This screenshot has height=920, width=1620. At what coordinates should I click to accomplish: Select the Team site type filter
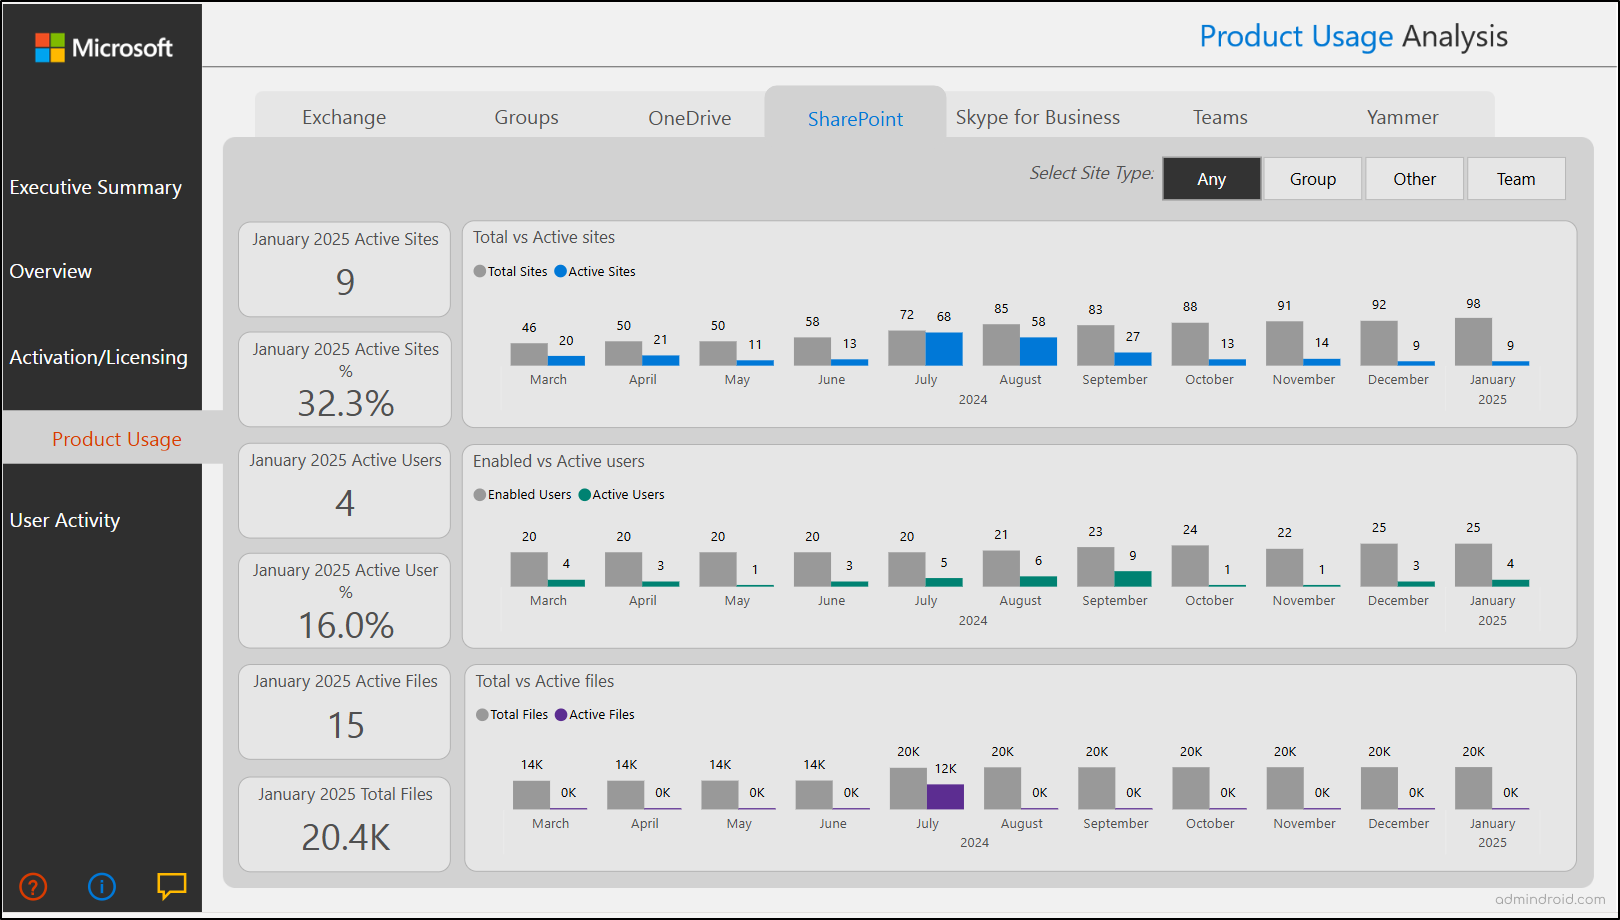[x=1516, y=178]
